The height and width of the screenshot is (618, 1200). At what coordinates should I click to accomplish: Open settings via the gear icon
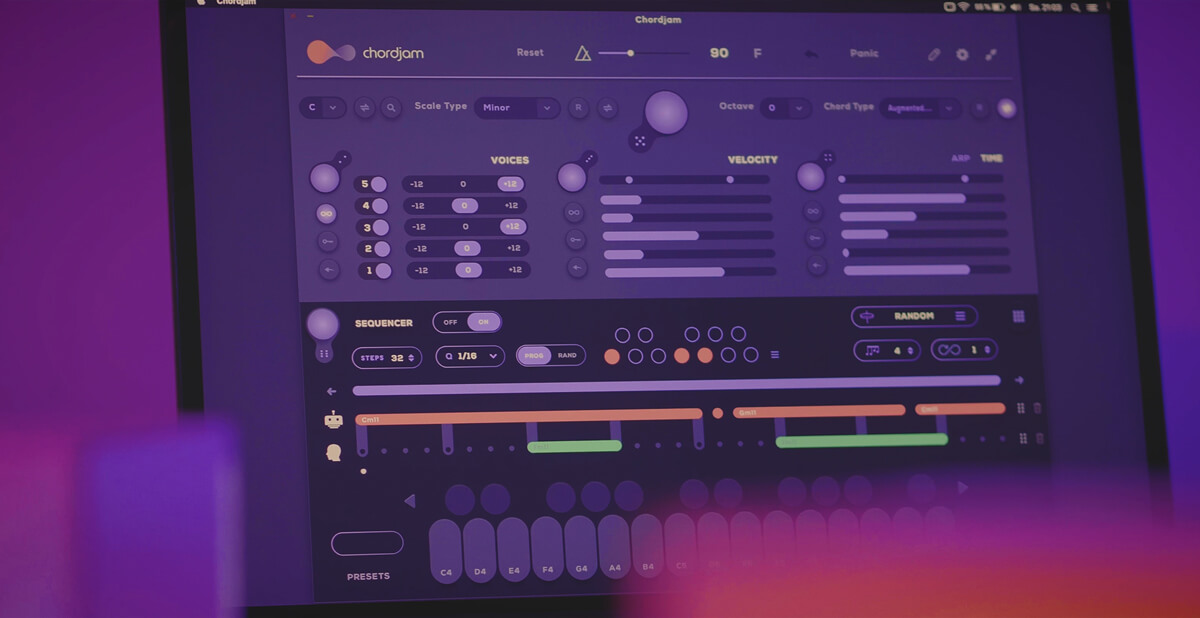tap(962, 54)
